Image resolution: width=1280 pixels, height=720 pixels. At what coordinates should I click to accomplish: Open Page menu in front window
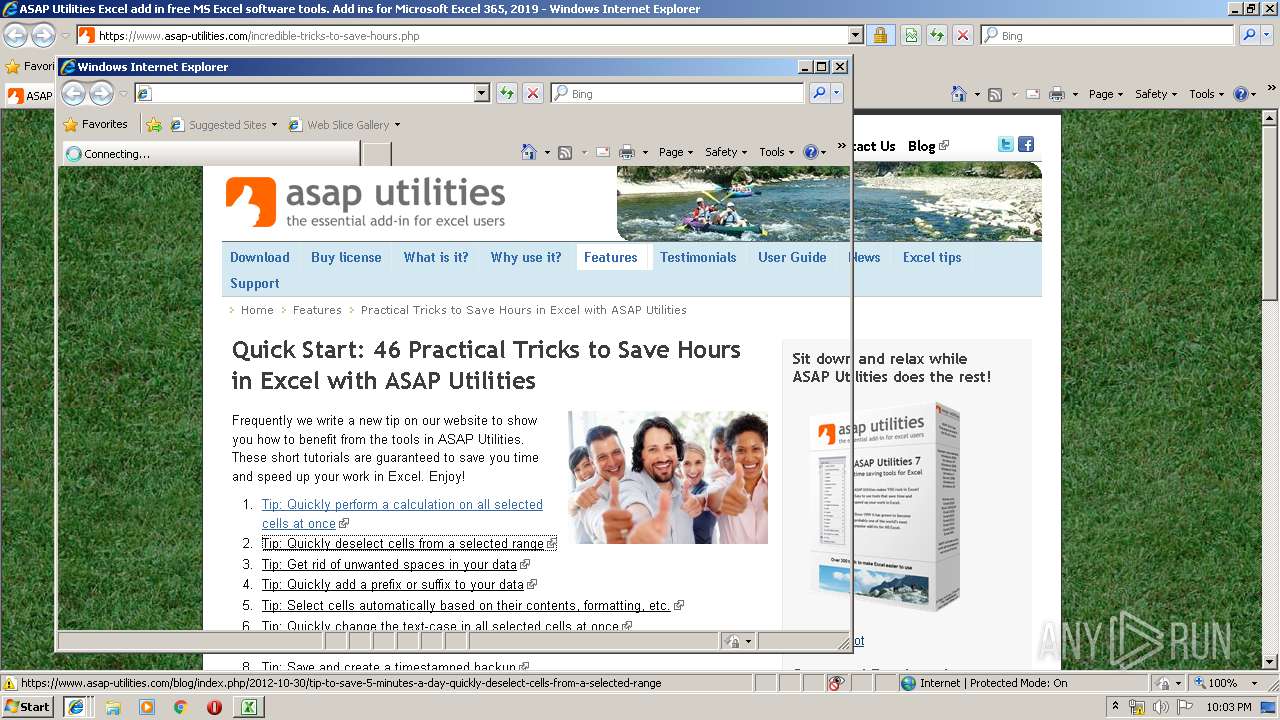676,152
